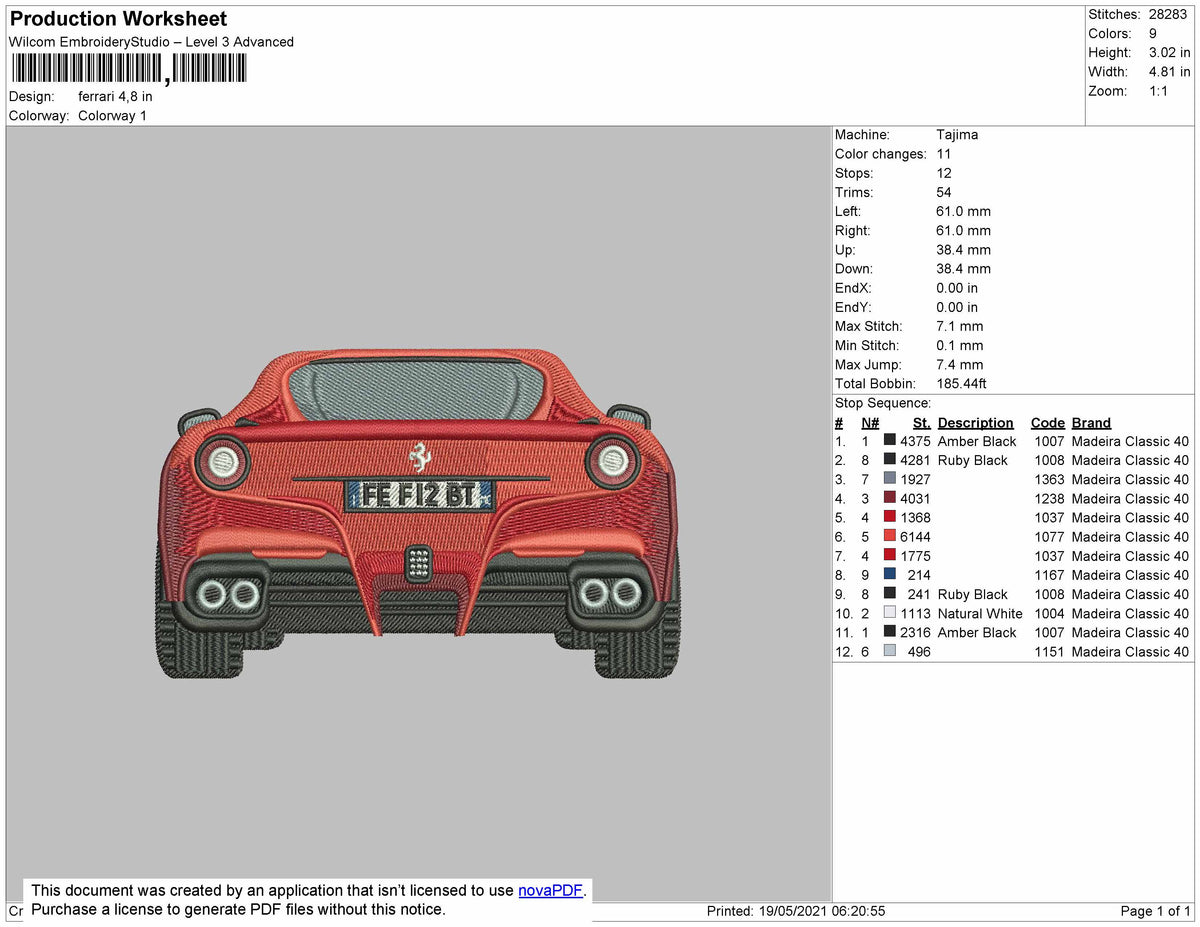Click the St. column header
Viewport: 1200px width, 927px height.
[x=920, y=422]
